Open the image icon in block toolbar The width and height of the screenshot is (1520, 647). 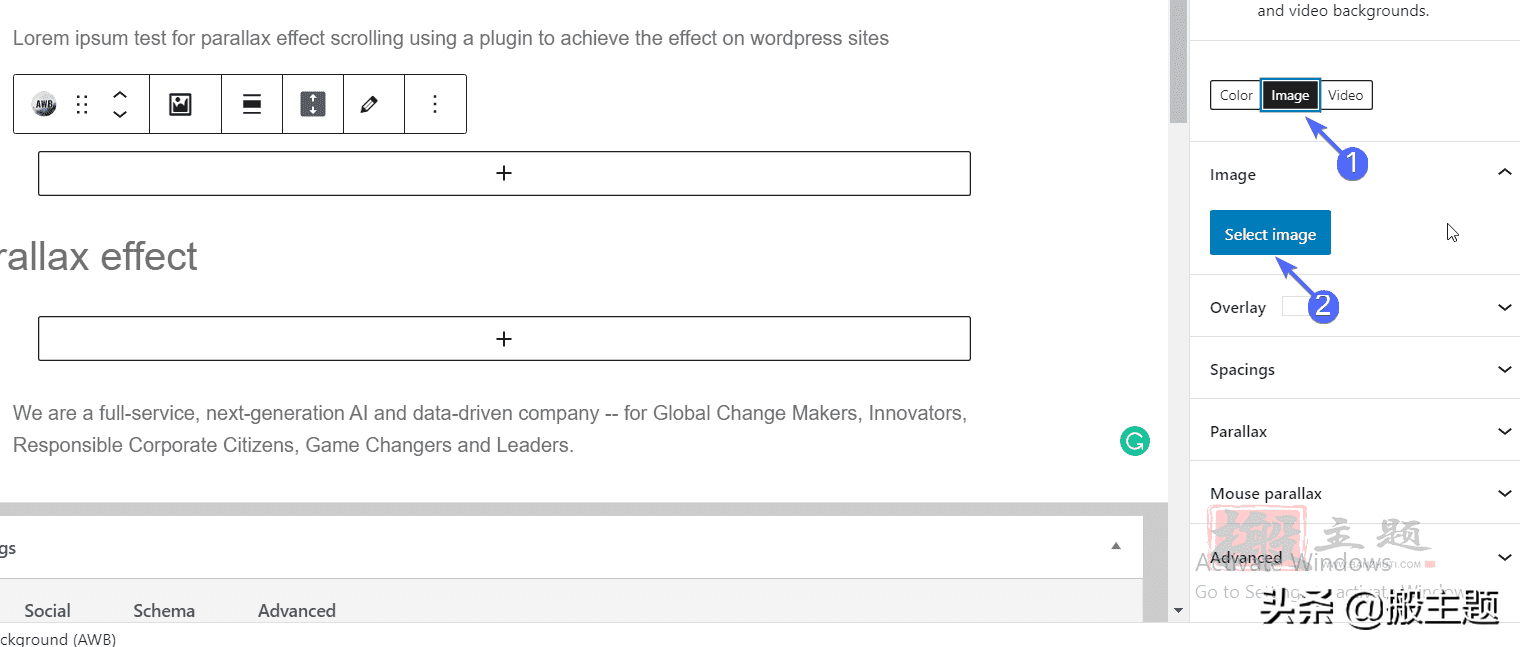pyautogui.click(x=180, y=104)
